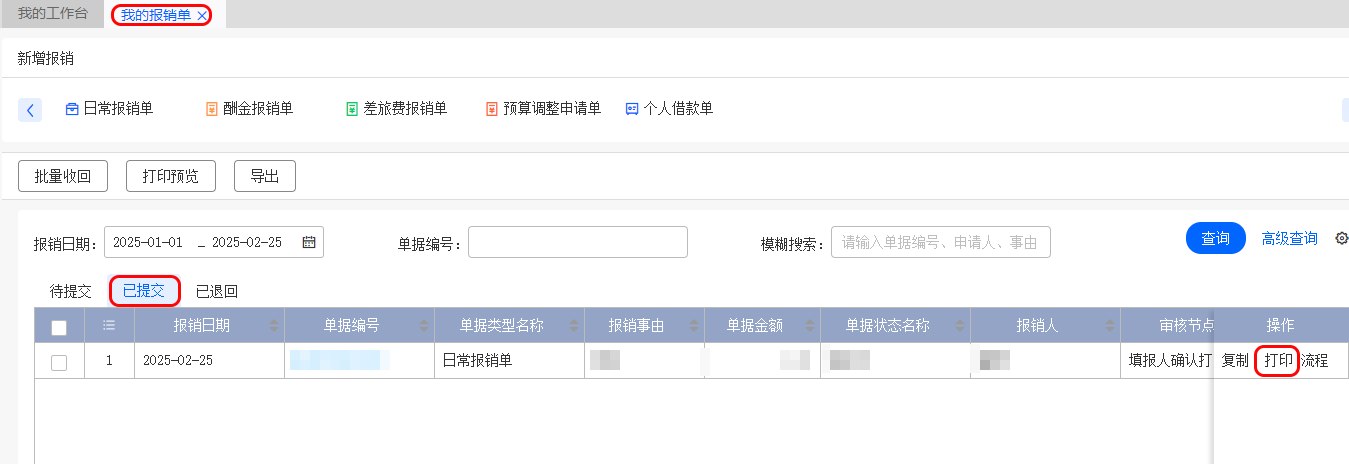Screen dimensions: 1349x464
Task: Open the 高级查询 link
Action: tap(1289, 238)
